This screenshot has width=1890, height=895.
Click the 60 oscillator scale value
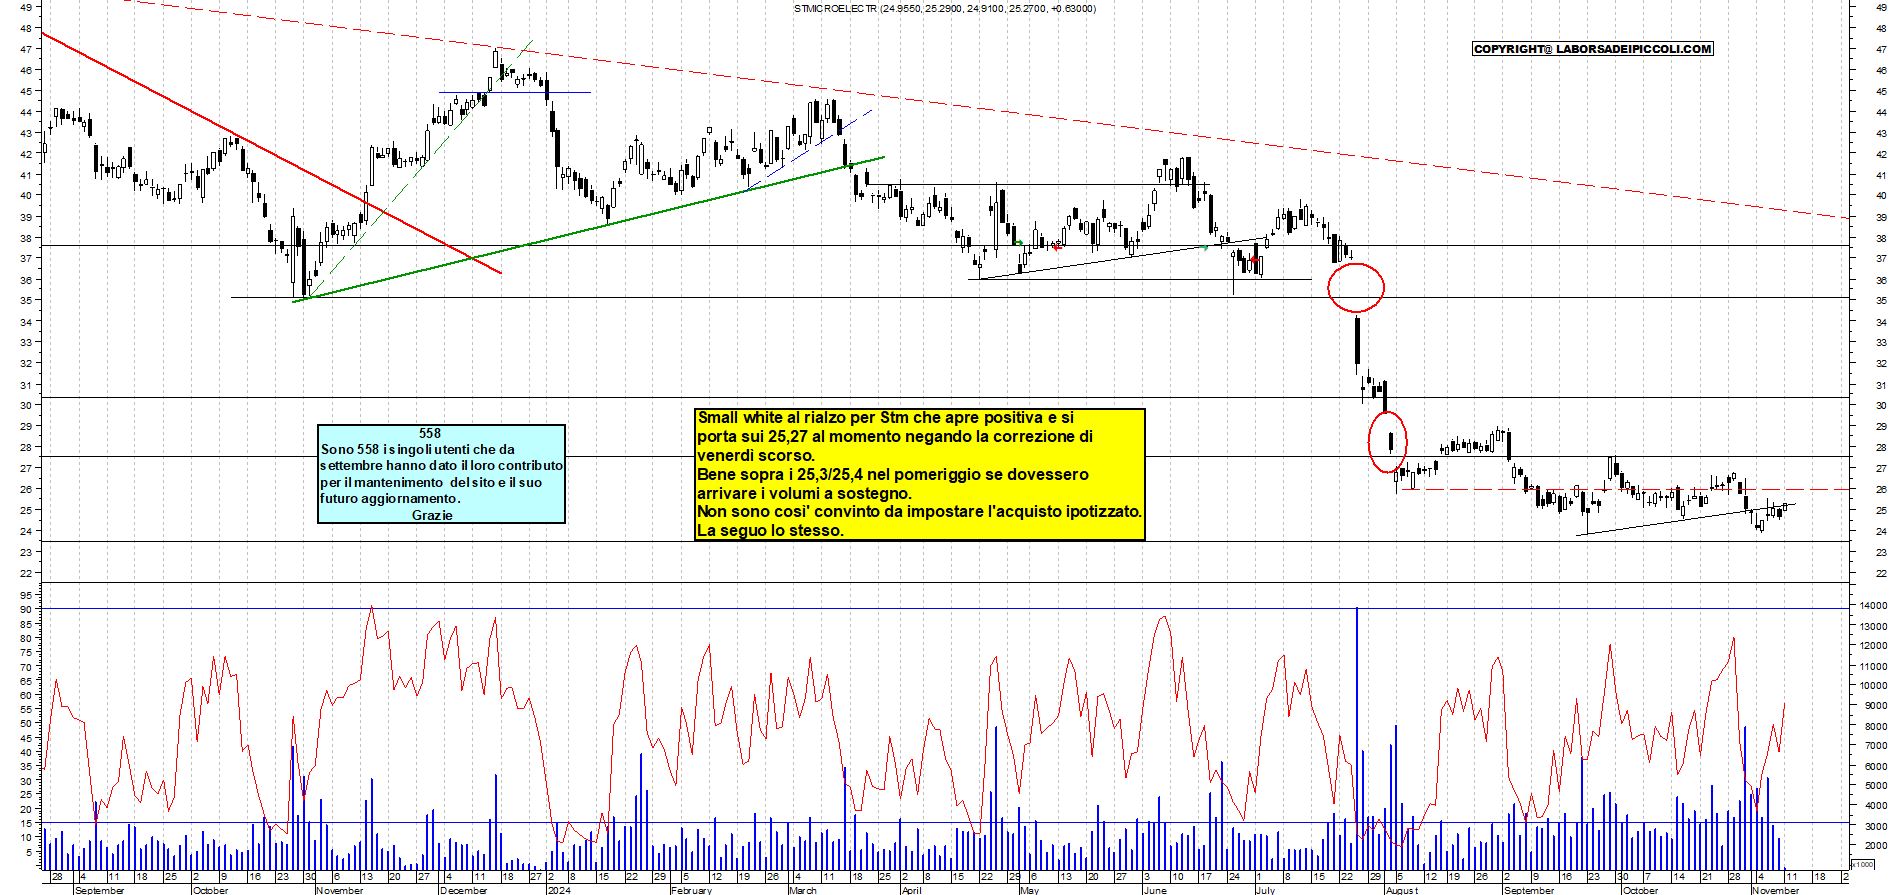tap(26, 695)
